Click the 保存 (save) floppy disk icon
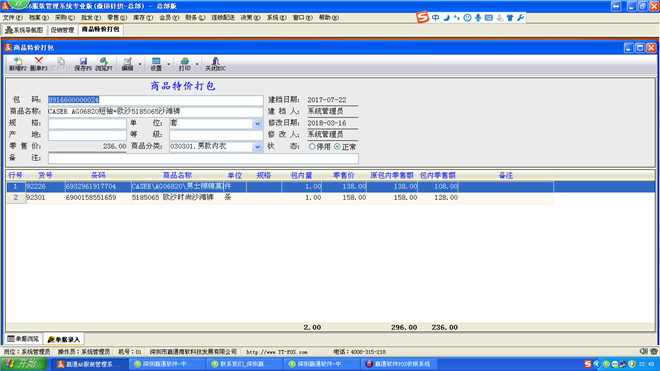 click(83, 64)
